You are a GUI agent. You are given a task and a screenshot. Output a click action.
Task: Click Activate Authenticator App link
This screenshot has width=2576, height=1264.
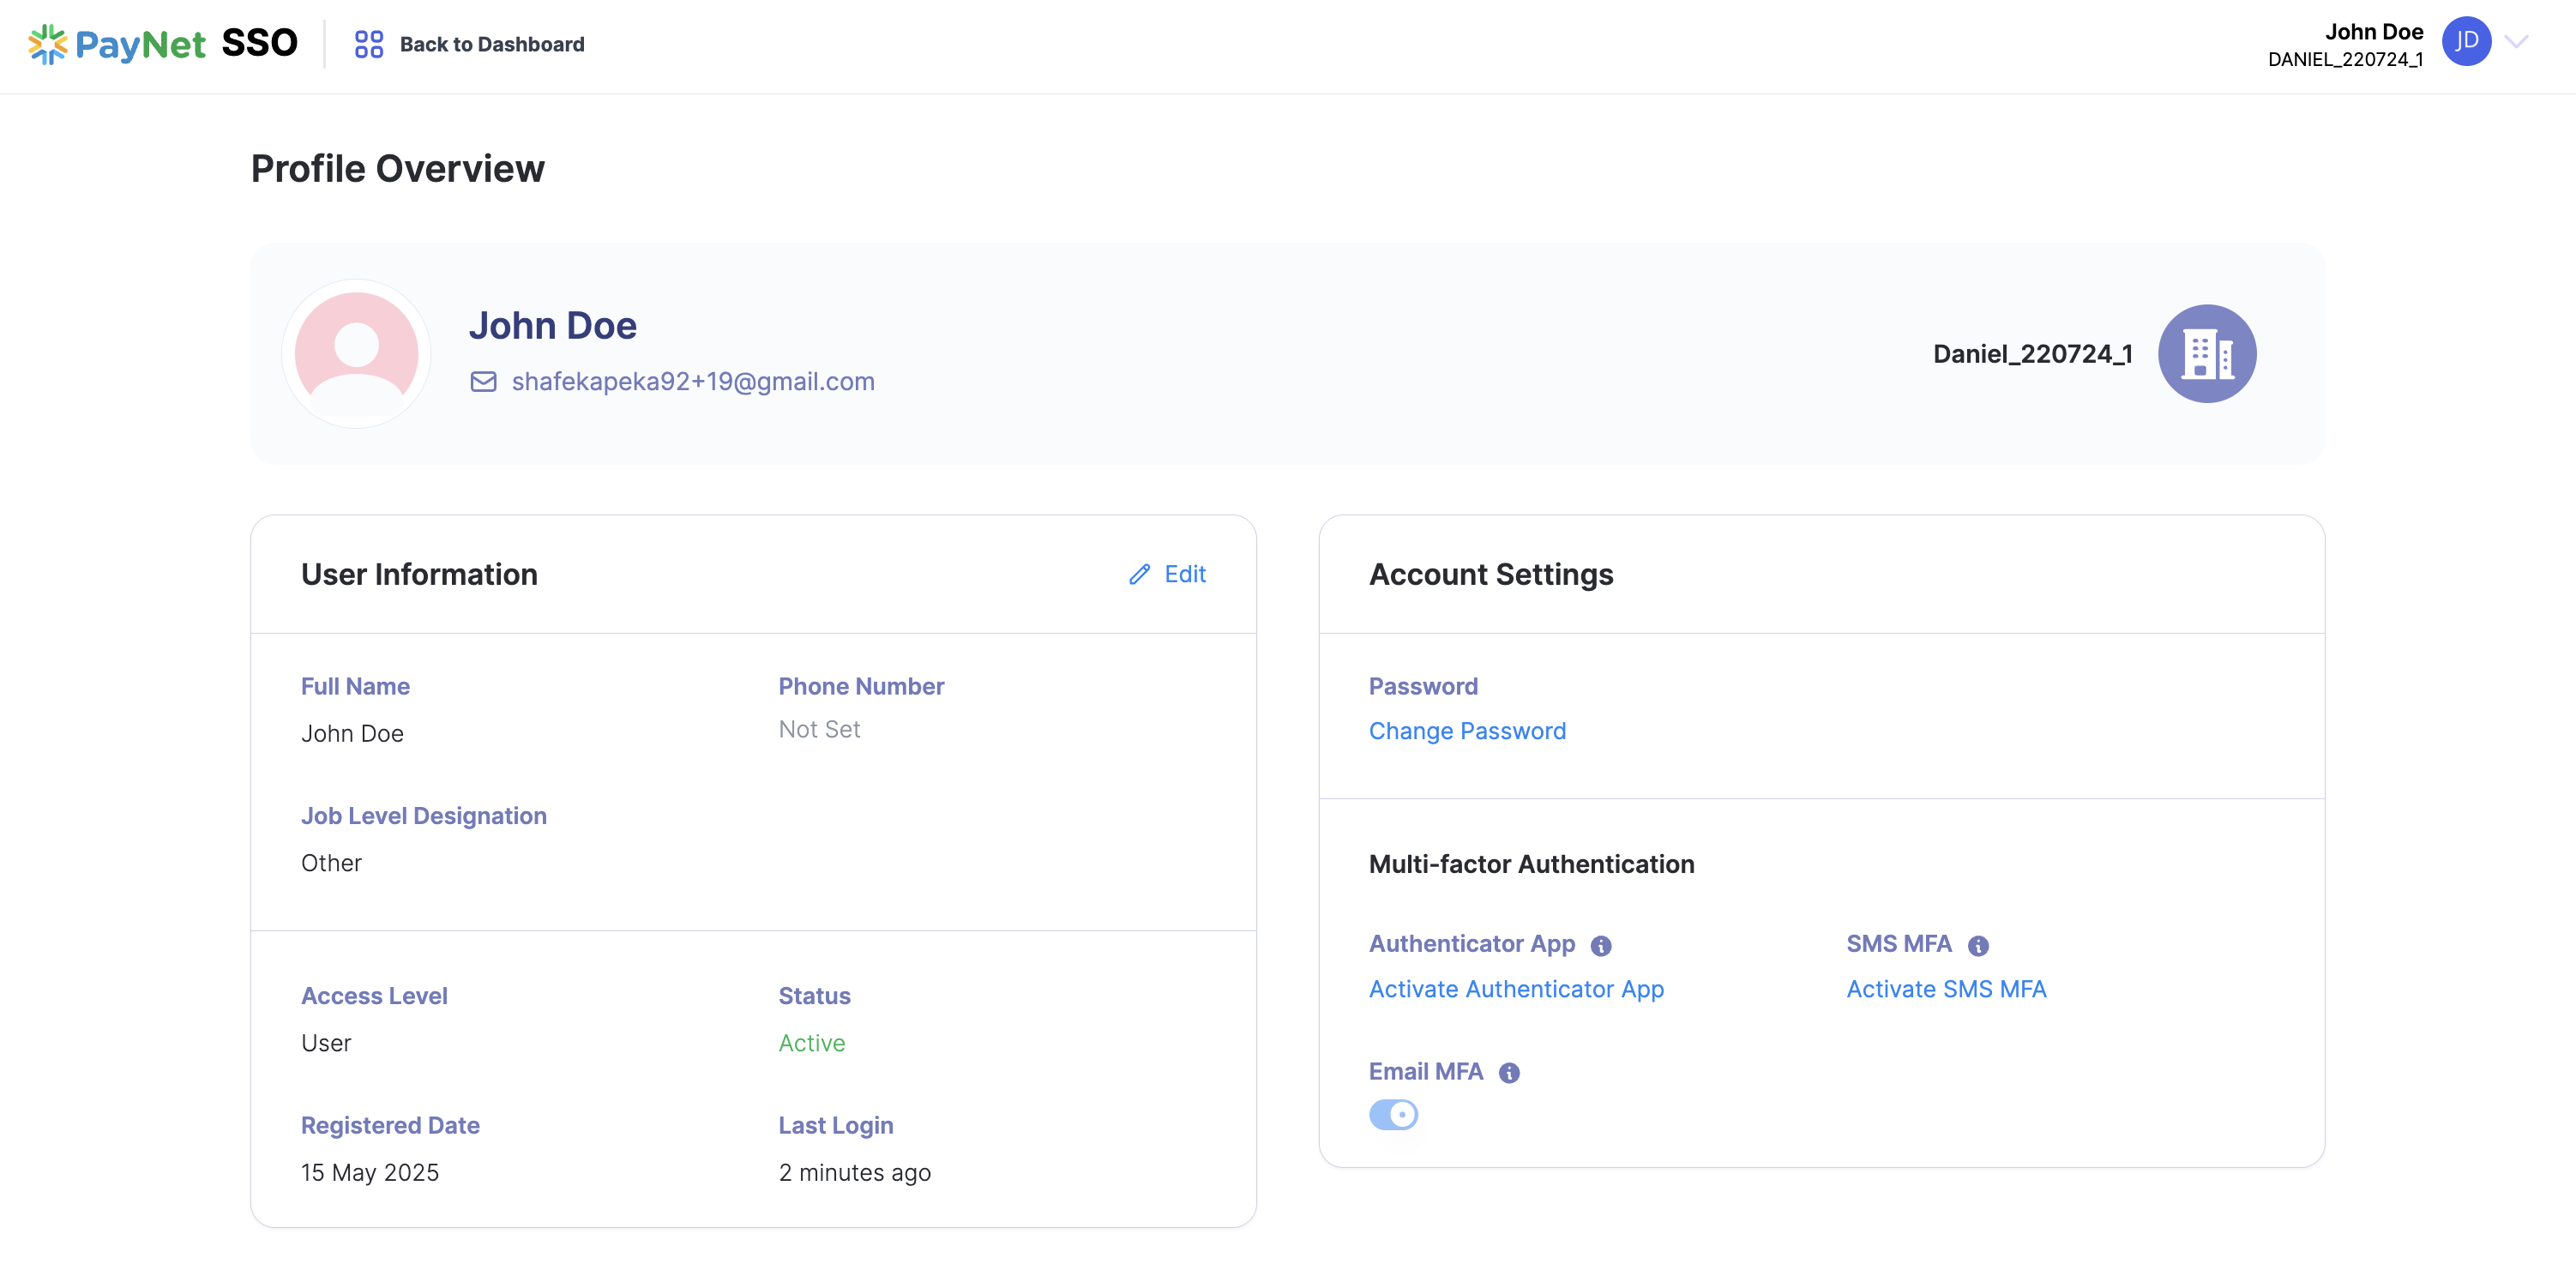point(1516,989)
